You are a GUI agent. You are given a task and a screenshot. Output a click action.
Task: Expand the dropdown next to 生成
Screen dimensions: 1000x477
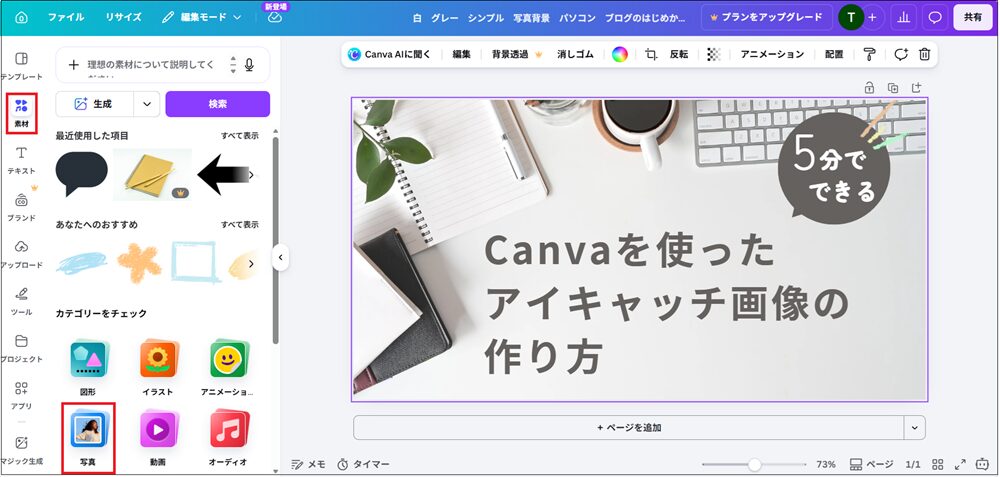pyautogui.click(x=147, y=104)
